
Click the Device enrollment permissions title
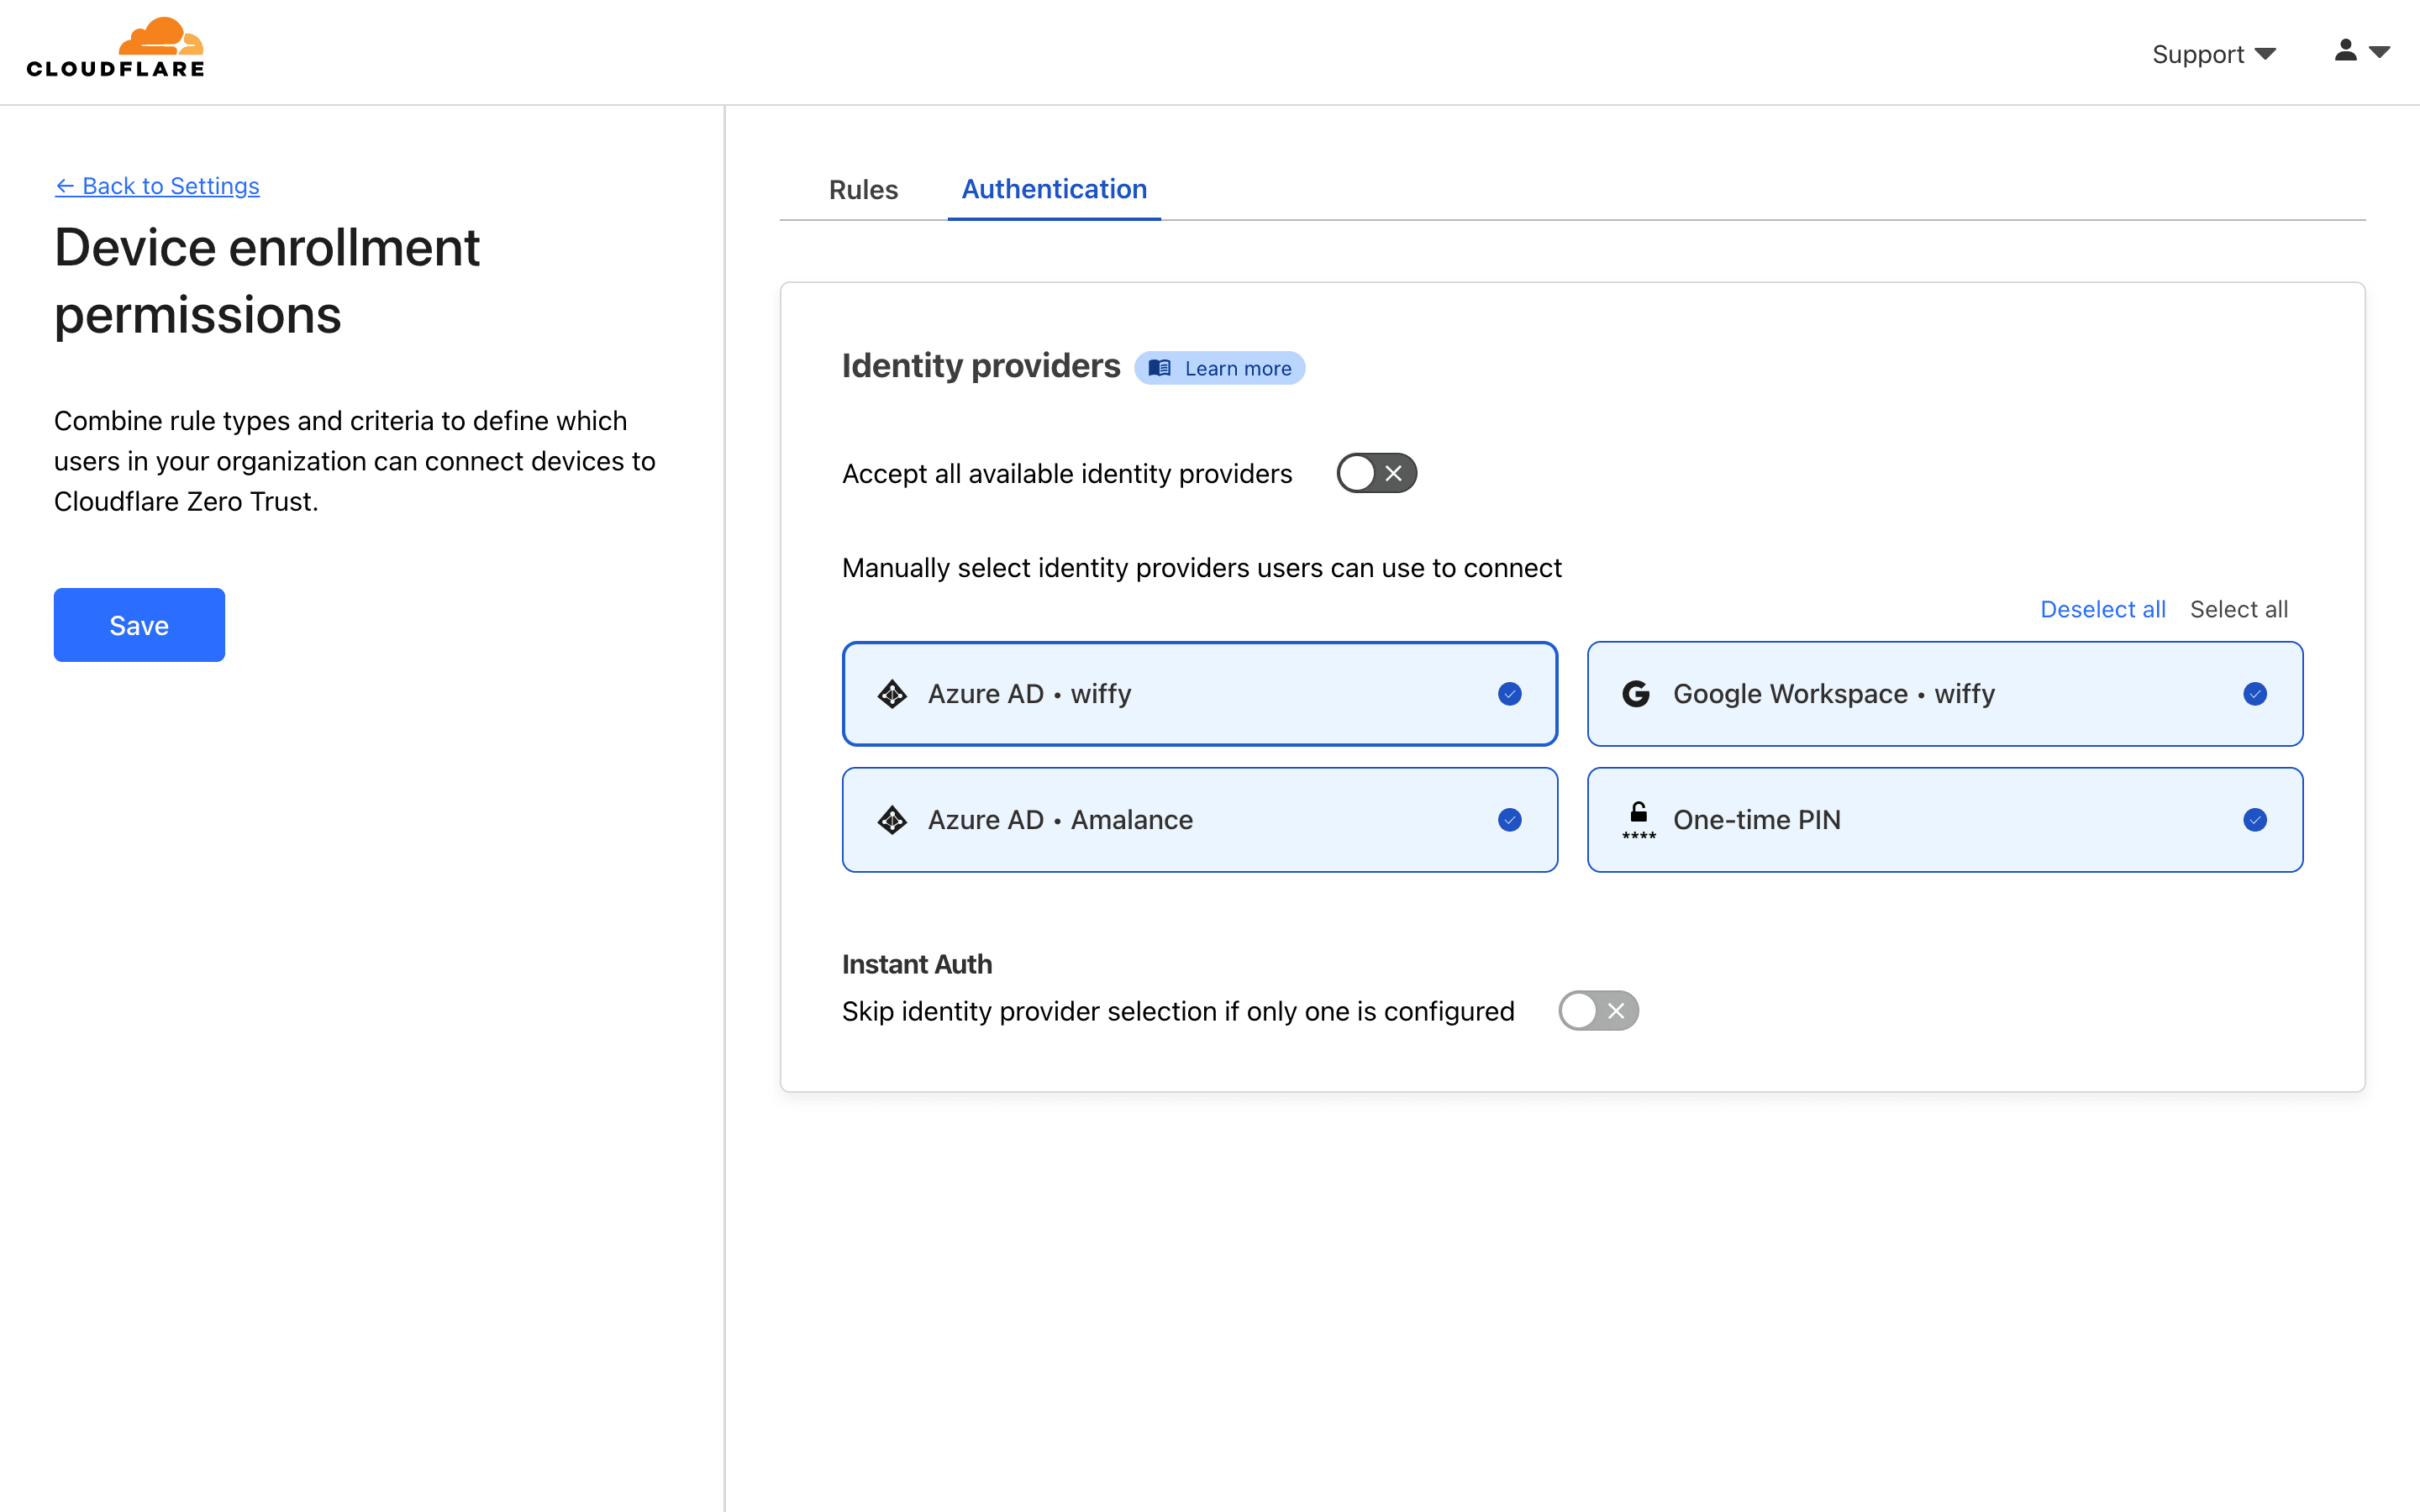(x=267, y=281)
